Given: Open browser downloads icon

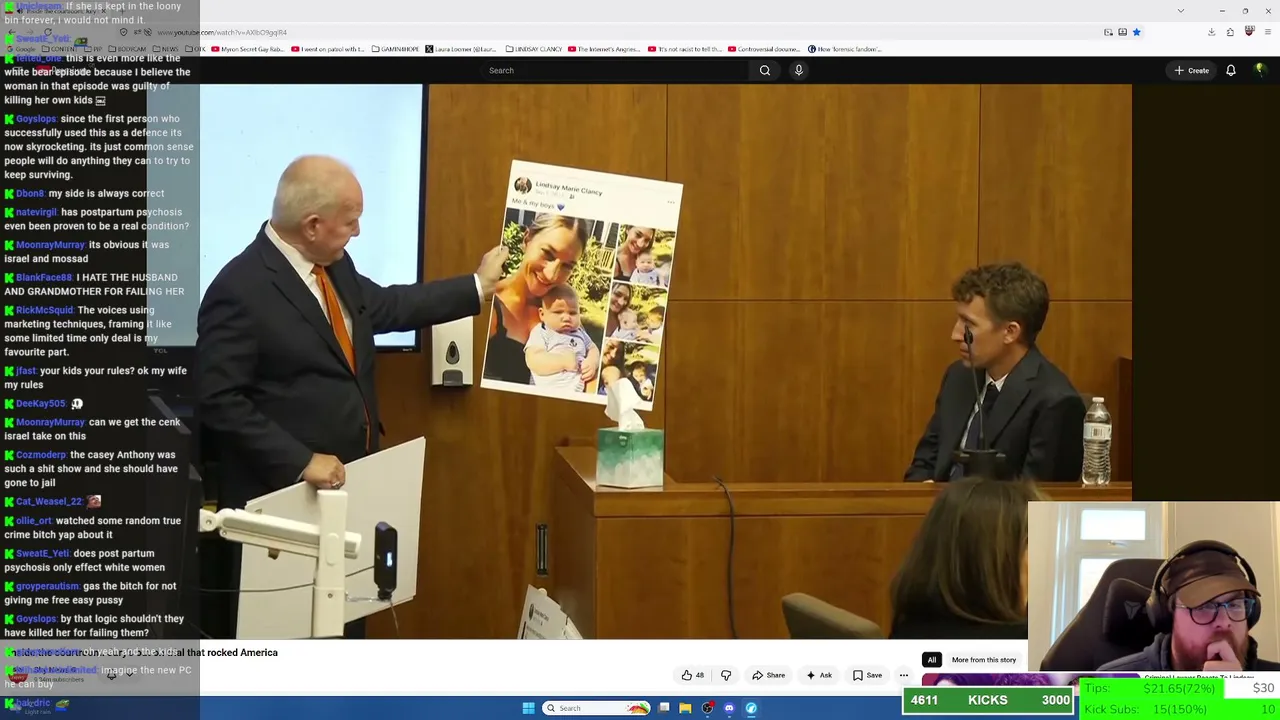Looking at the screenshot, I should click(x=1211, y=32).
